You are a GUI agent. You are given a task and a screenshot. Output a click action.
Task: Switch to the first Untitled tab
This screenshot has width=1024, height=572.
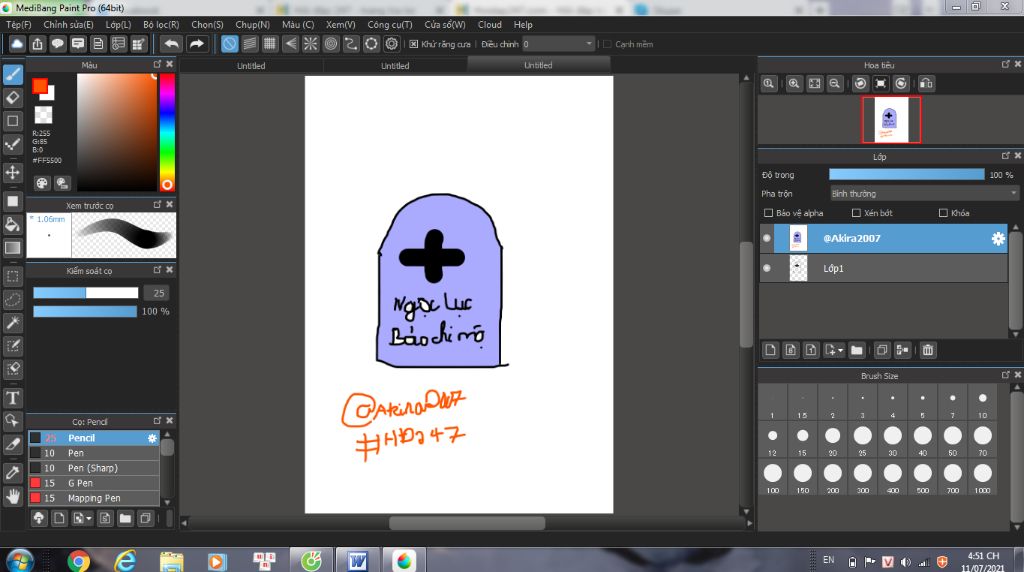(251, 65)
